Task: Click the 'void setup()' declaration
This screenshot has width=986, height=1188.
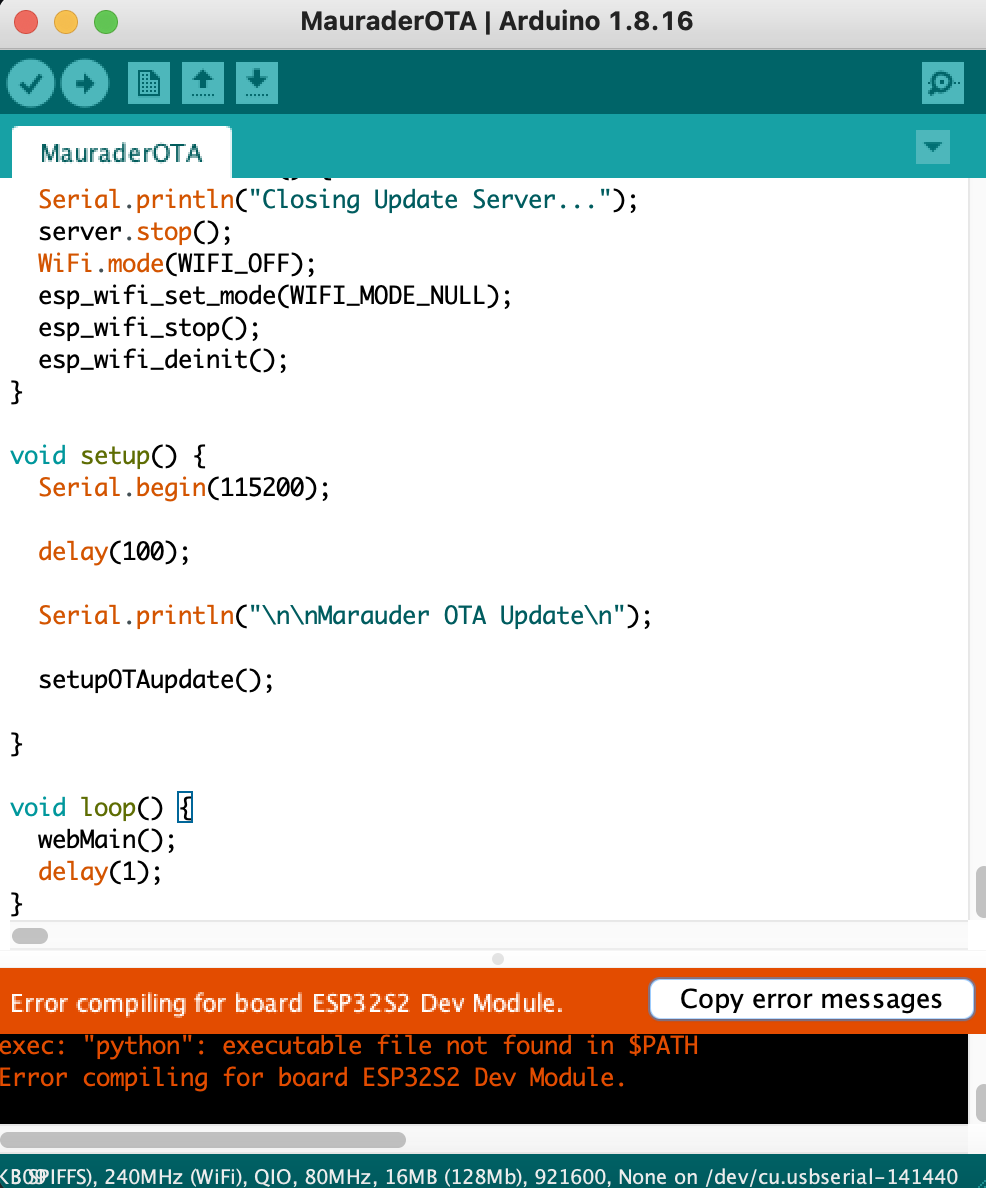Action: click(x=108, y=455)
